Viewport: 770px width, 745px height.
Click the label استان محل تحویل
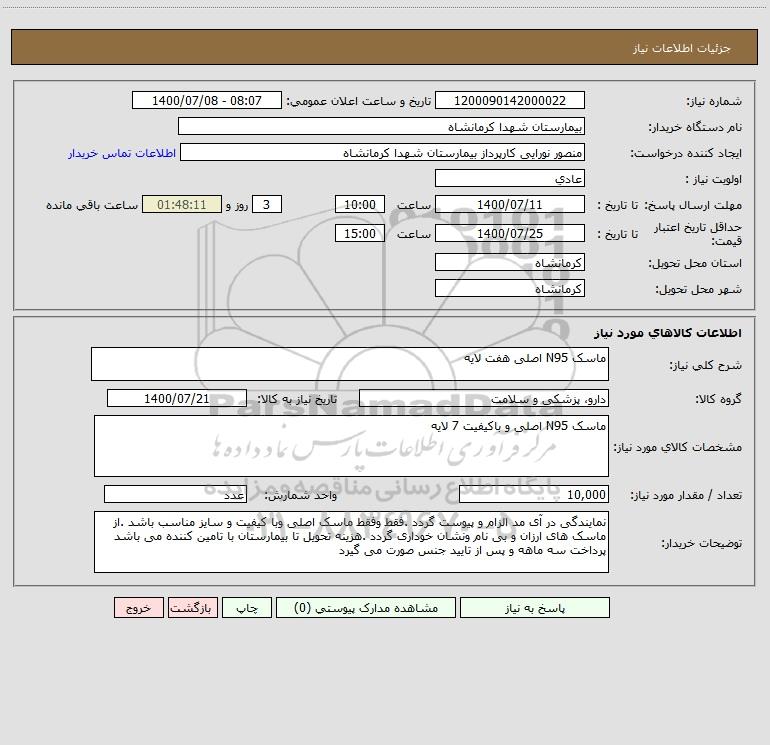[695, 264]
